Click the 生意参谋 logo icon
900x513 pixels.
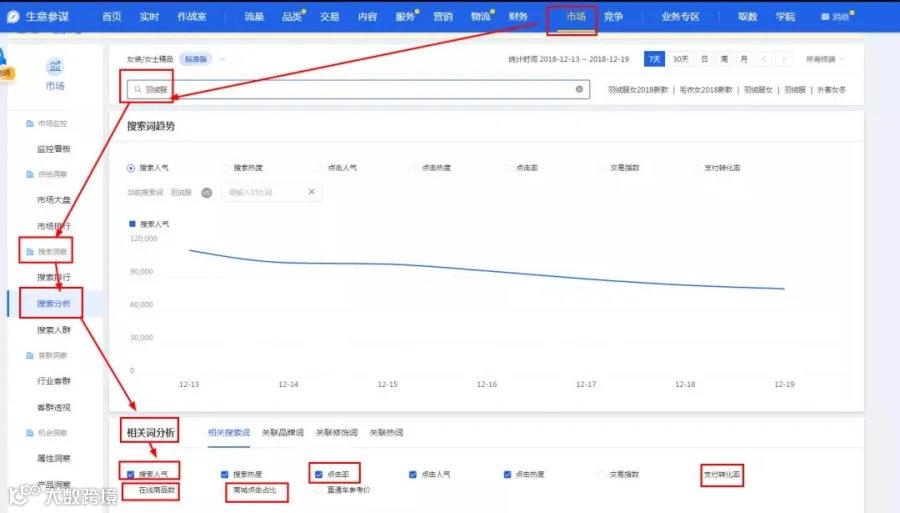13,17
